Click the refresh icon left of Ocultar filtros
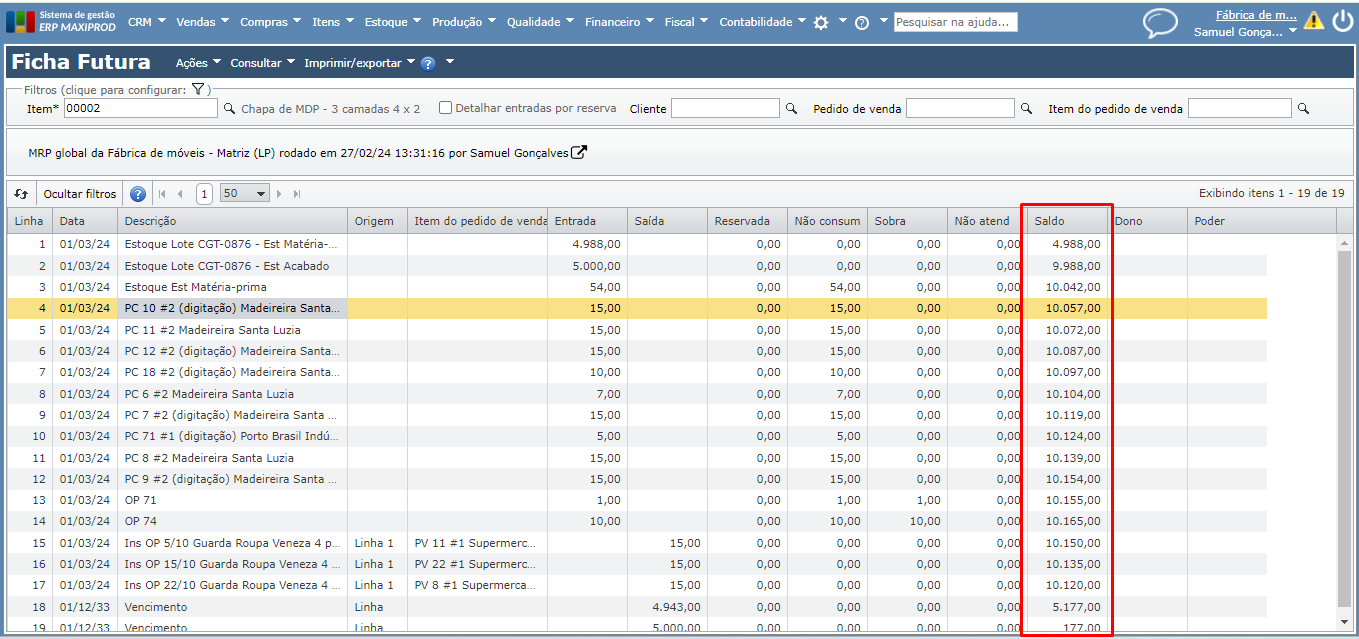 coord(21,194)
